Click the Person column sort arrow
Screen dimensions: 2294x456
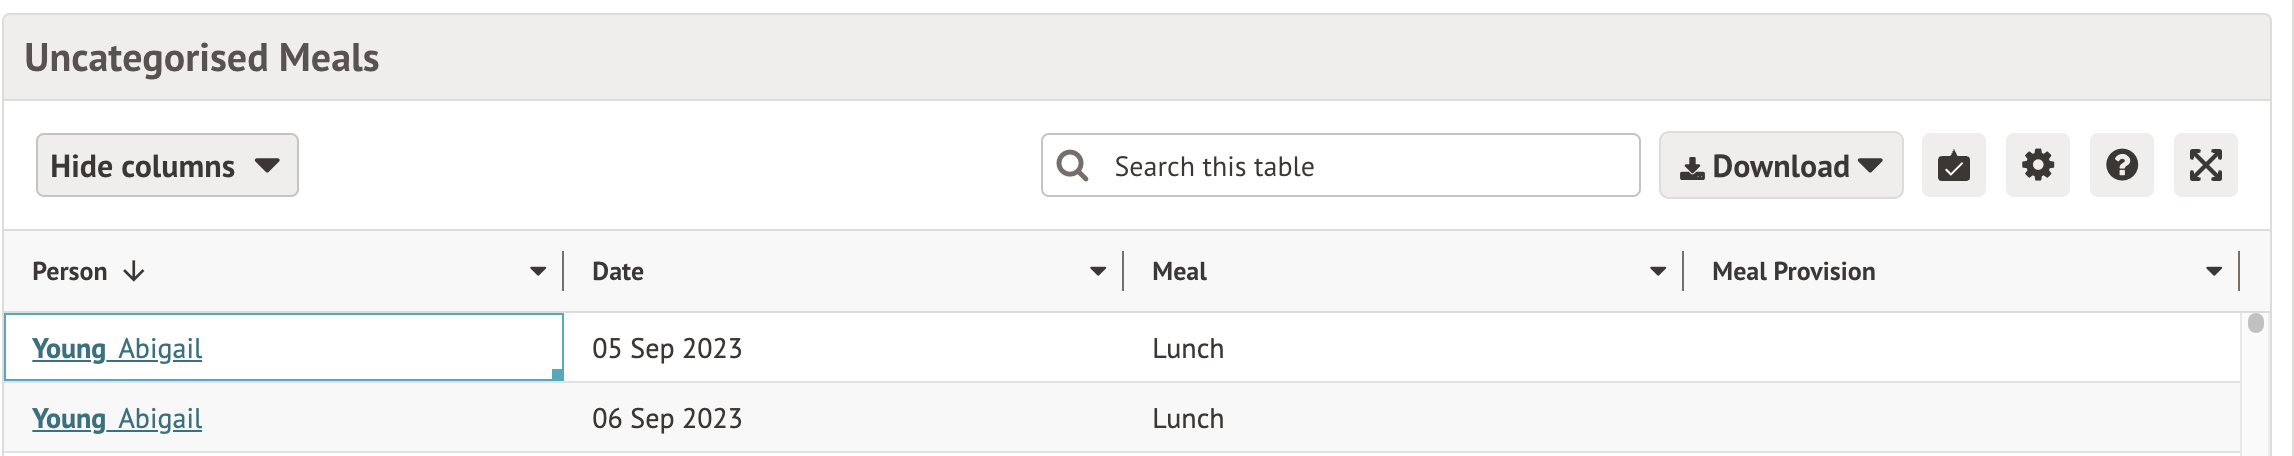point(134,272)
